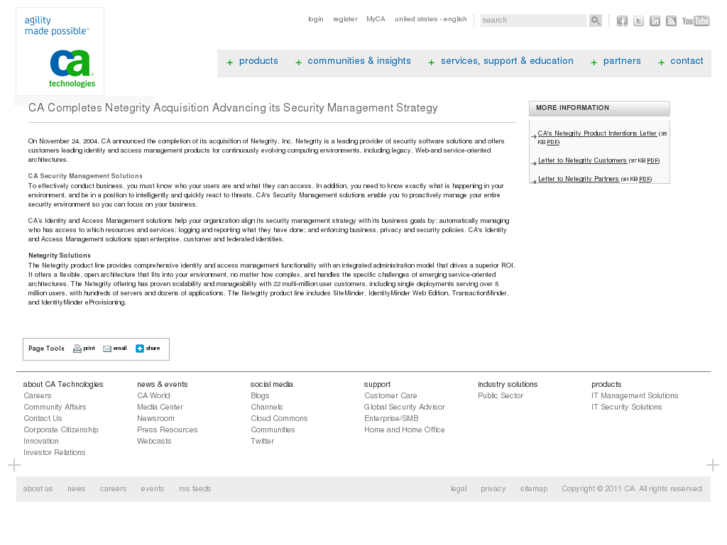Click the share icon in Page Tools

click(x=140, y=348)
